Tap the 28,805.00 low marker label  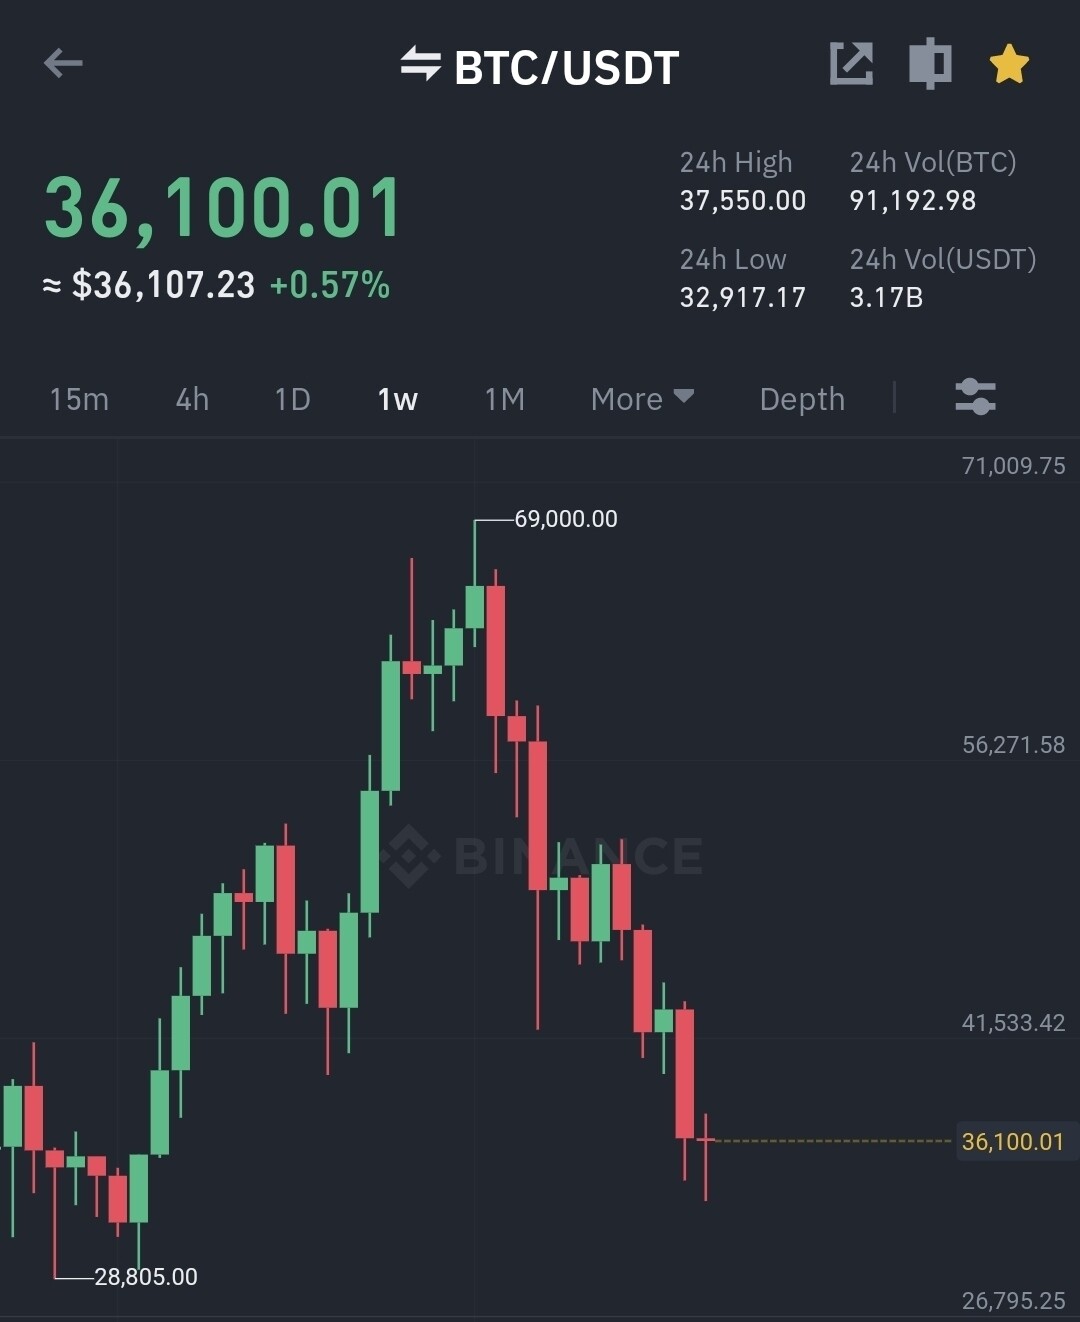[x=146, y=1277]
